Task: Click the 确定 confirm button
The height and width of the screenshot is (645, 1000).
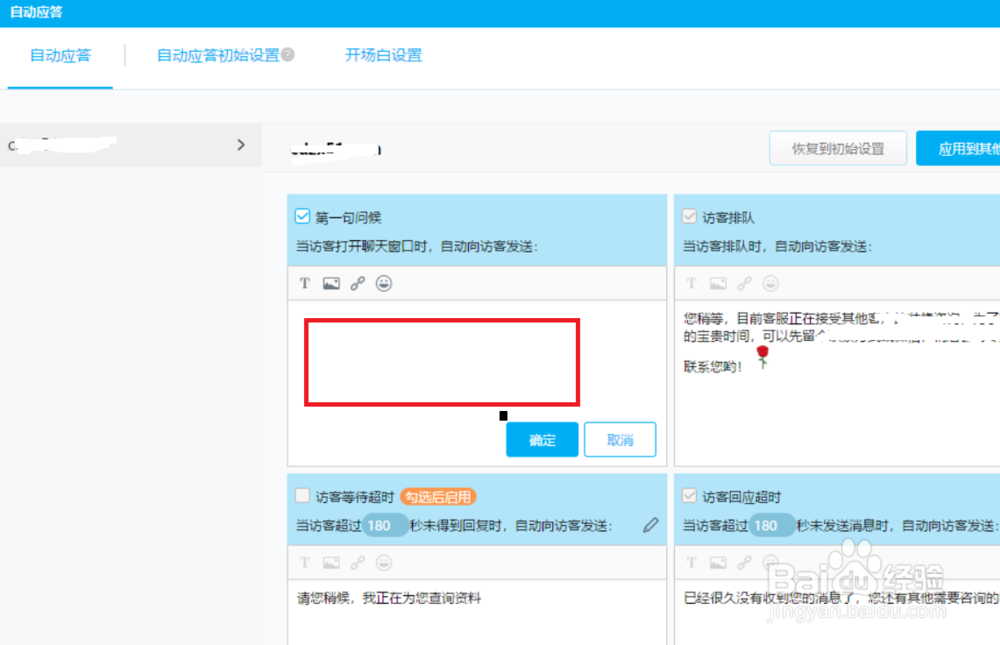Action: [x=542, y=439]
